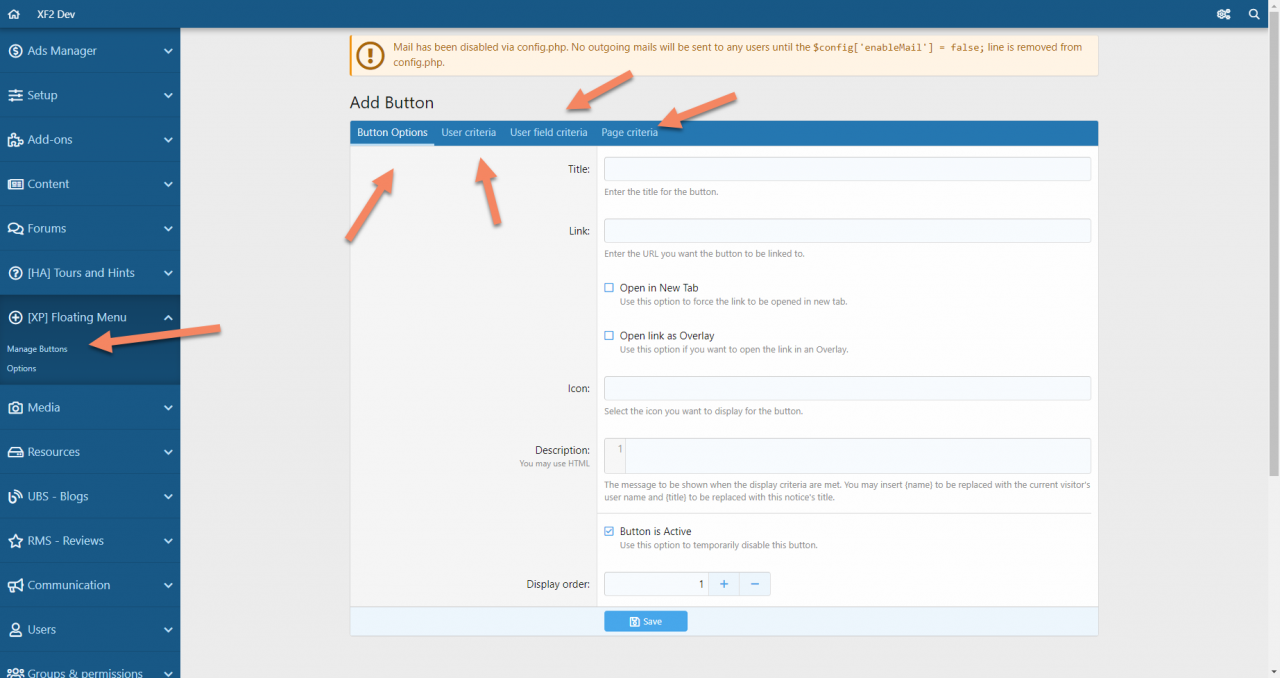
Task: Click the Media camera icon
Action: pos(16,408)
